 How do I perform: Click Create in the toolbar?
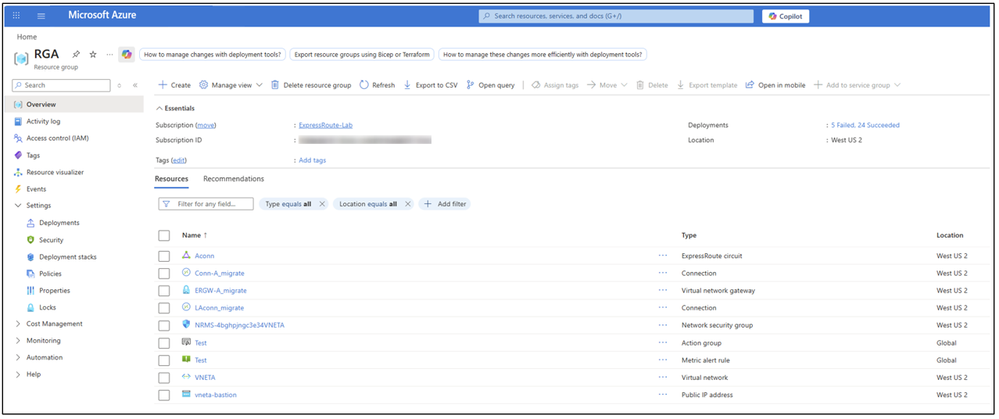click(x=174, y=85)
